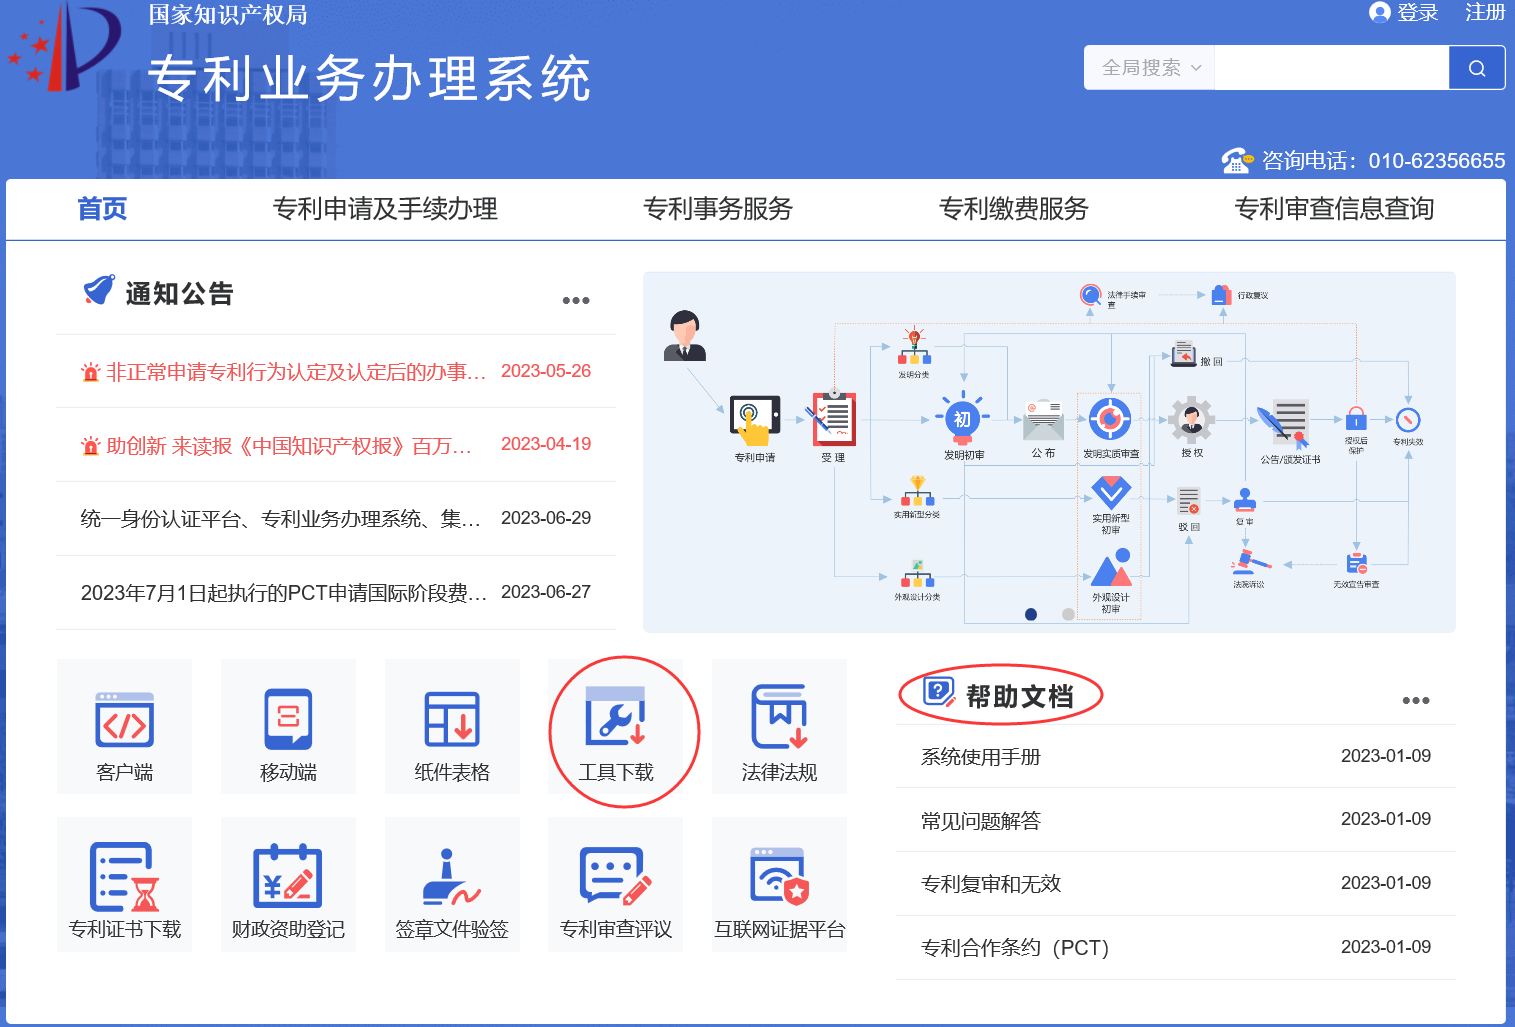Click the 帮助文档 question mark icon

coord(939,692)
